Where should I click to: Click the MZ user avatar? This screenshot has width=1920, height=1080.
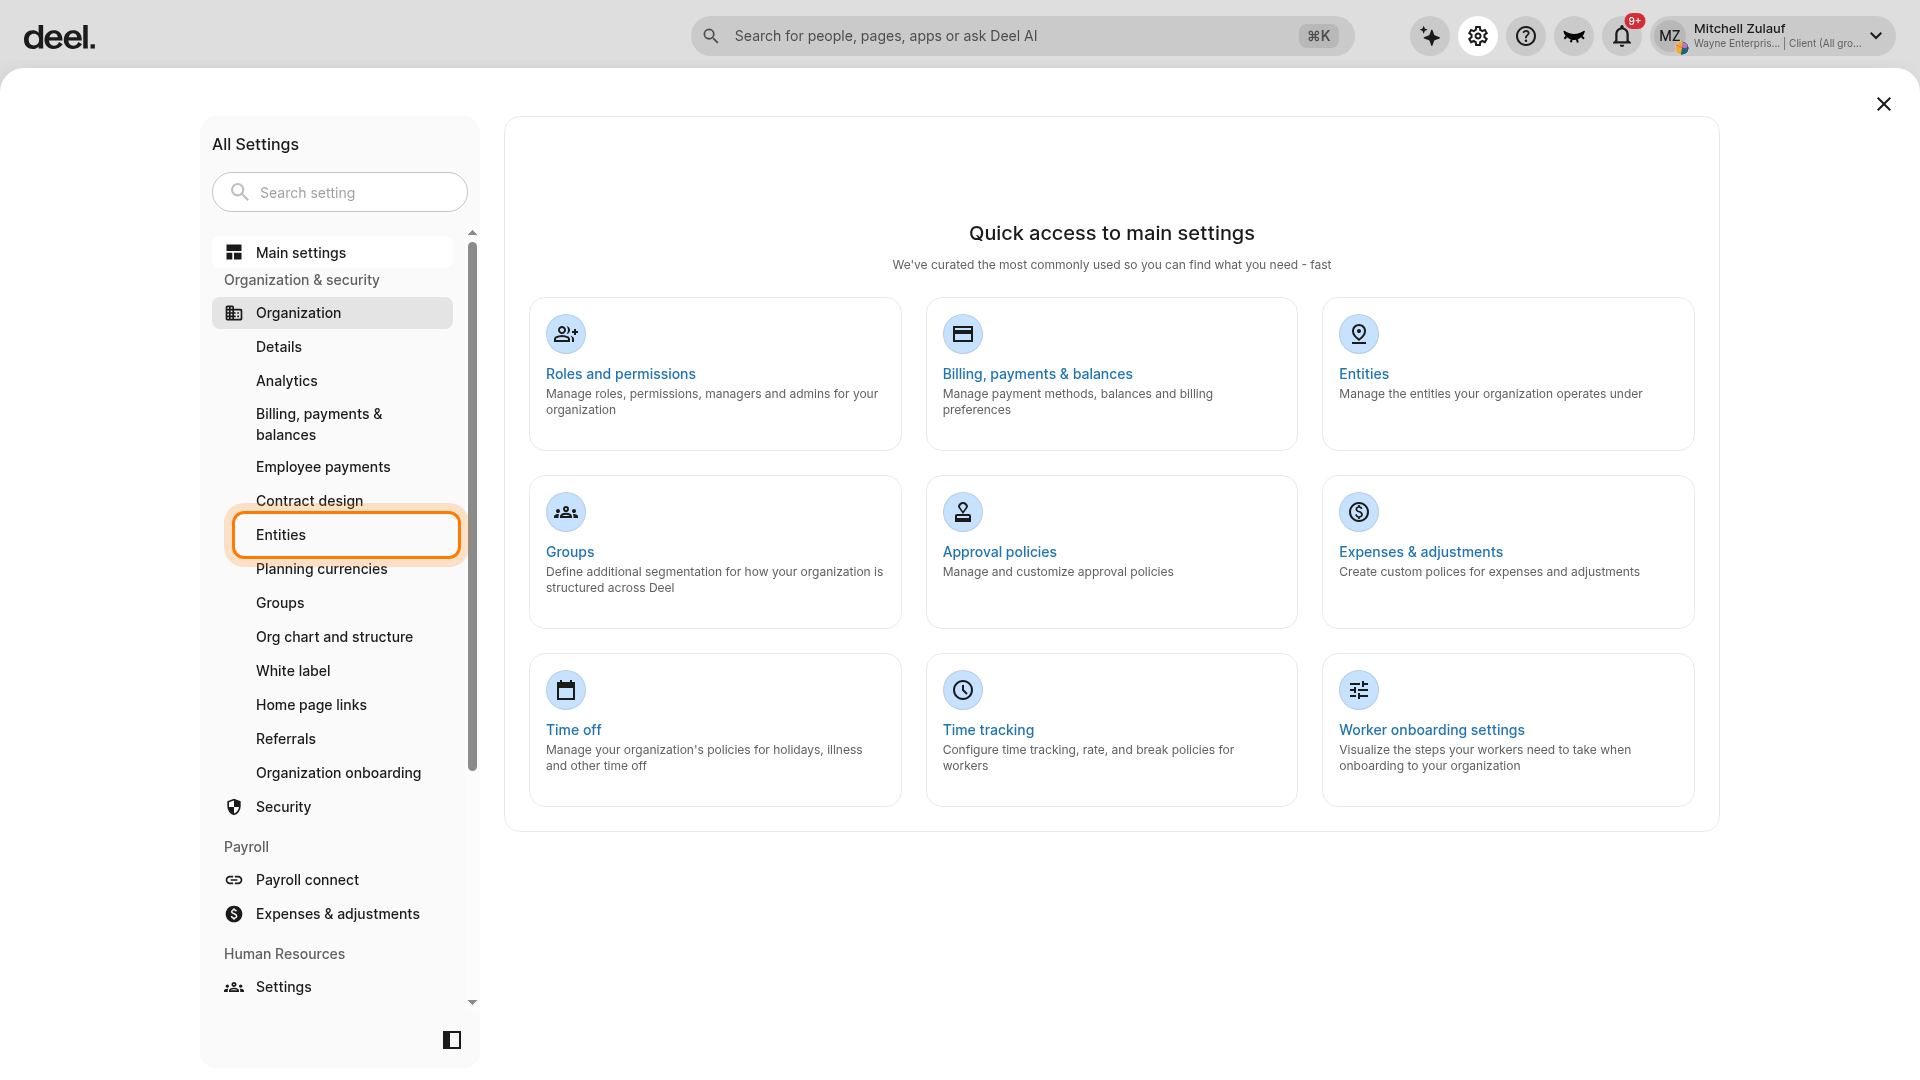coord(1670,37)
